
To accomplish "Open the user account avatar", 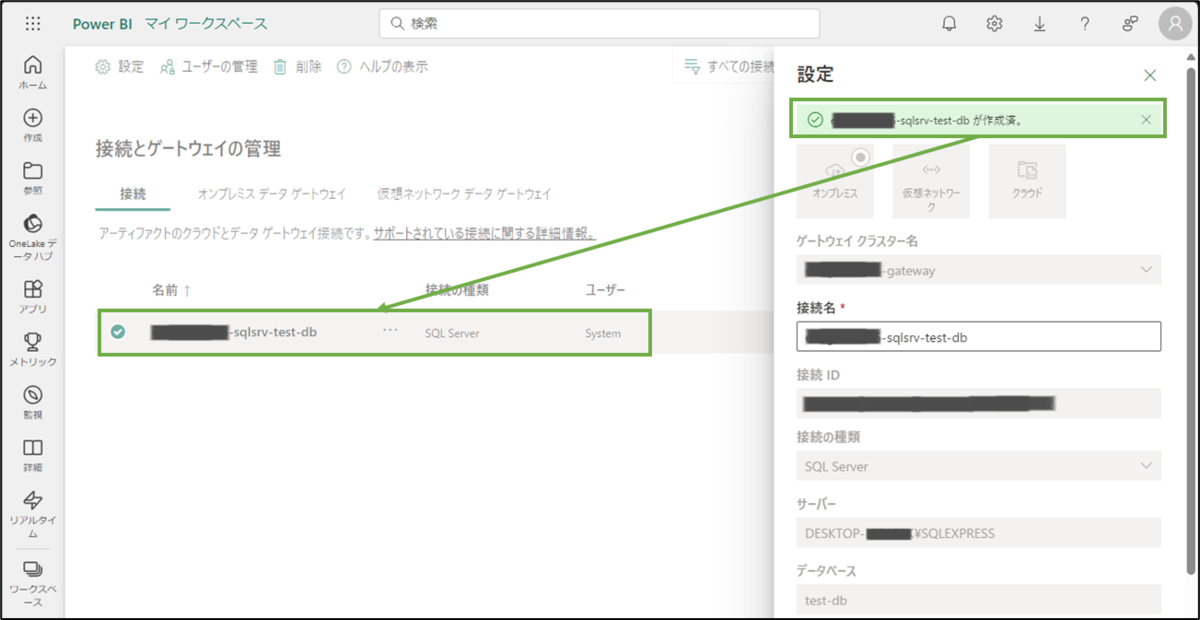I will click(x=1174, y=24).
